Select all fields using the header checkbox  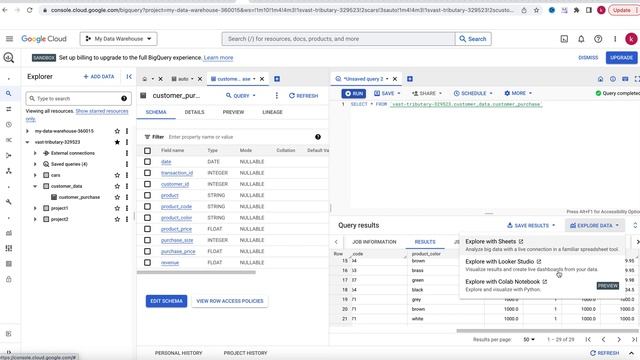click(147, 151)
